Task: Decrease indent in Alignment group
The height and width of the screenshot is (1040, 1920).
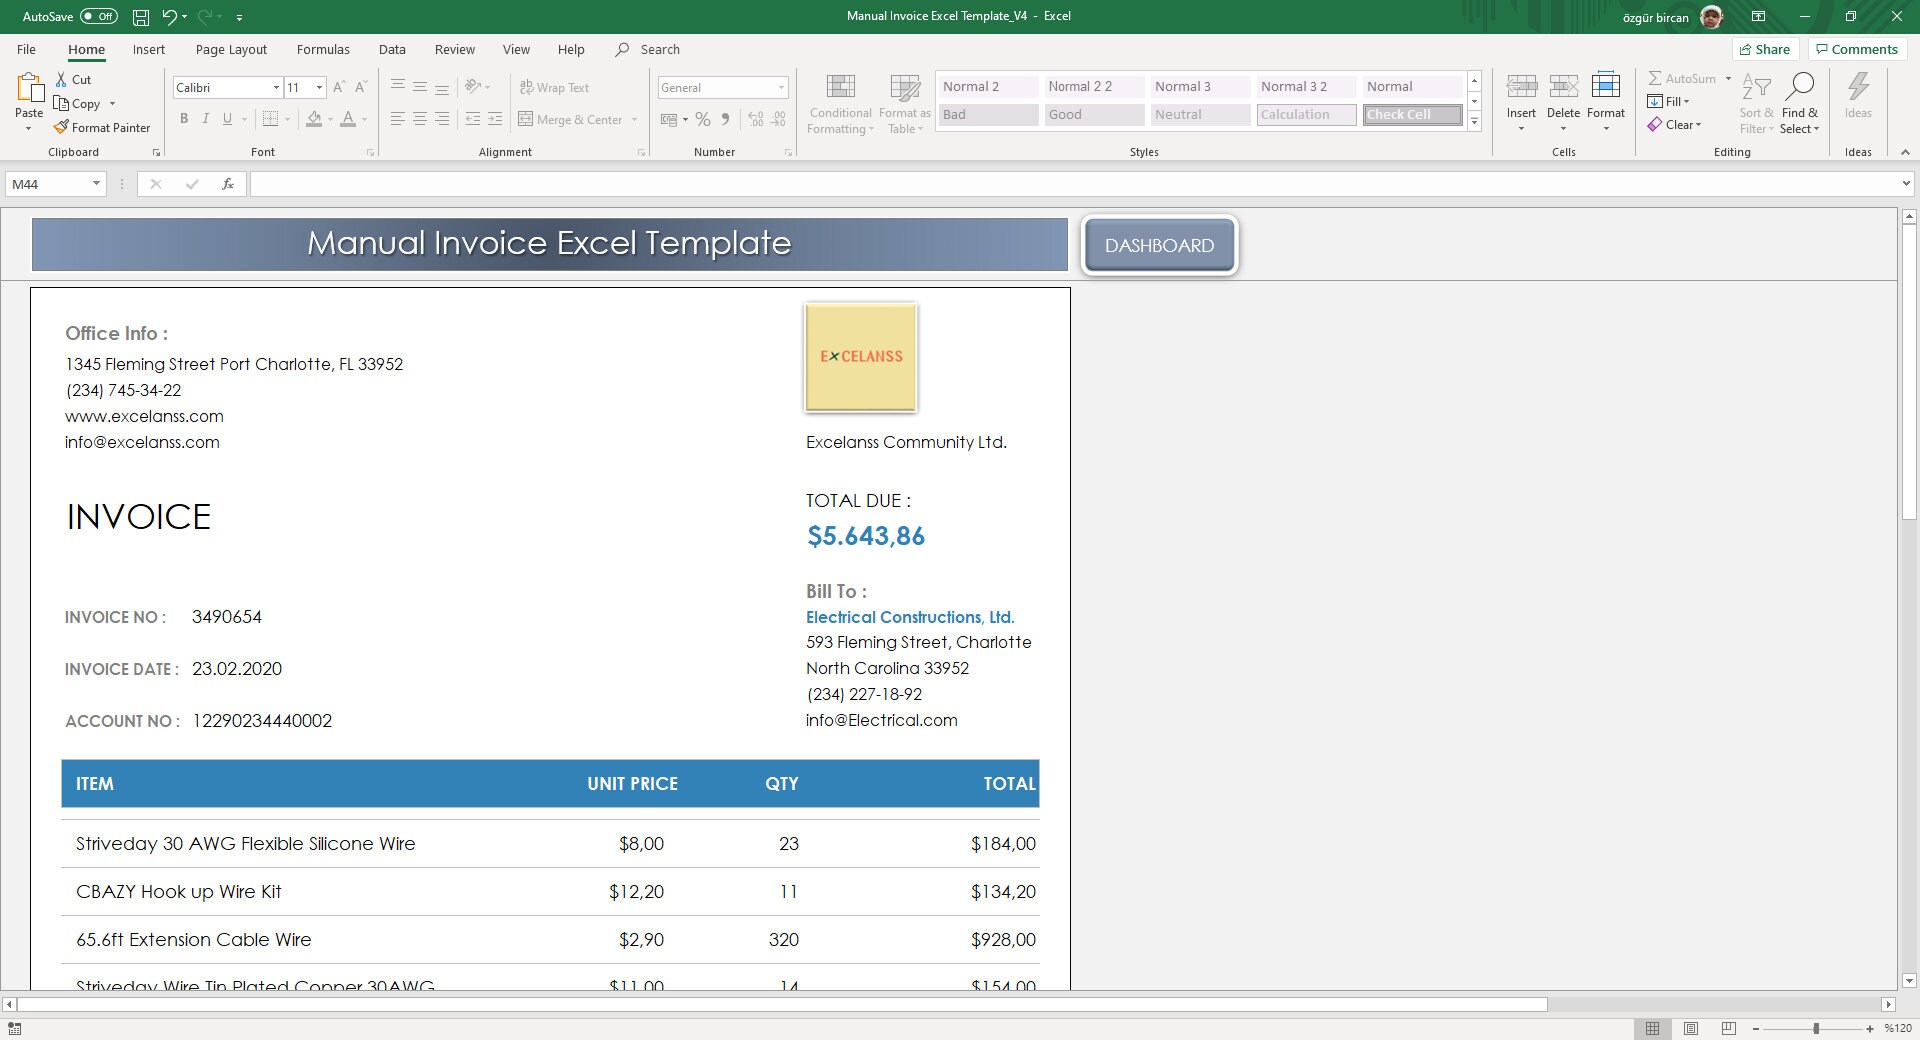Action: [473, 119]
